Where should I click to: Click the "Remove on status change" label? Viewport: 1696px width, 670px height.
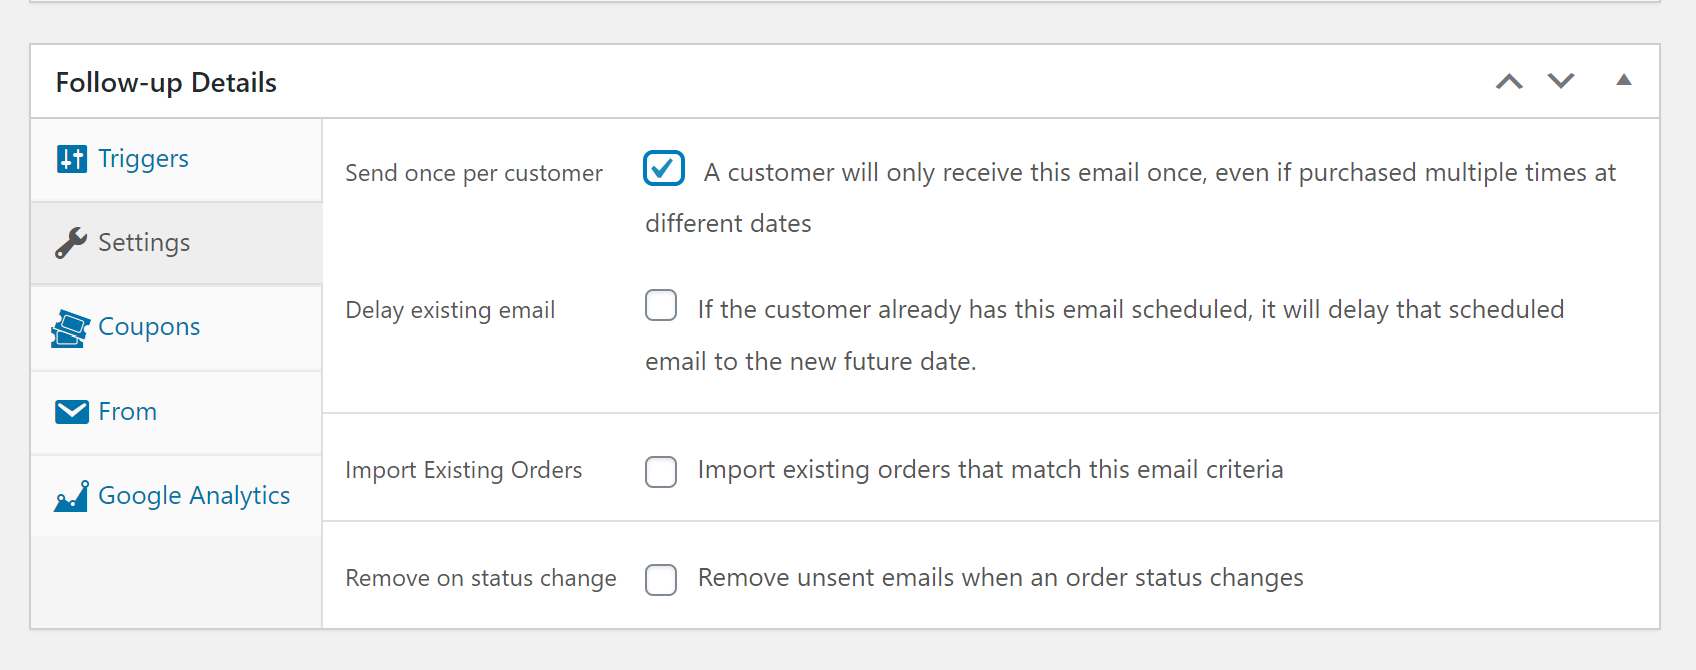480,578
